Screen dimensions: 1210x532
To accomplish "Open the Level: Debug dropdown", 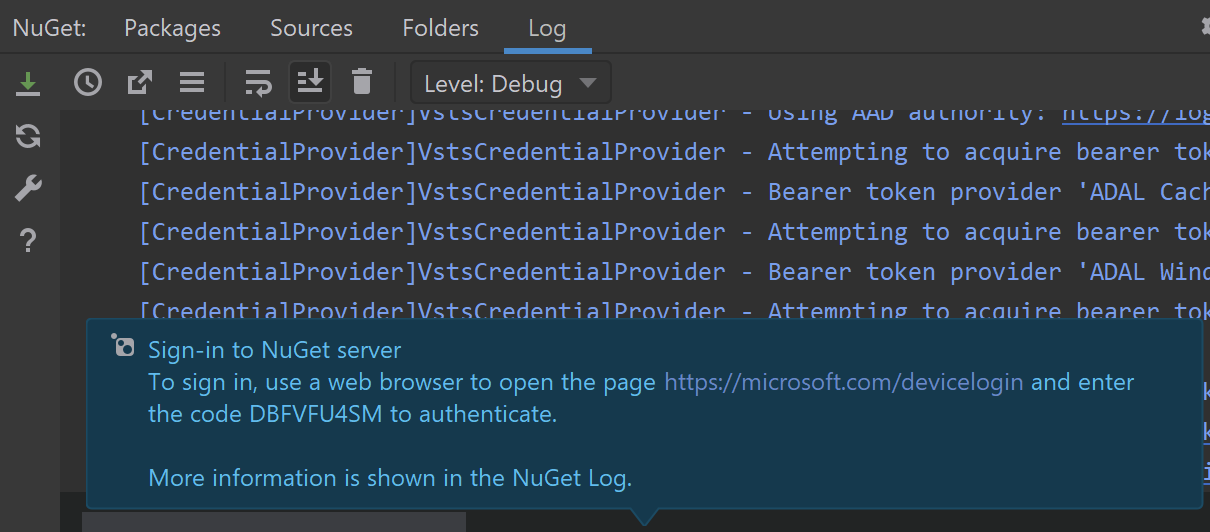I will click(x=510, y=84).
